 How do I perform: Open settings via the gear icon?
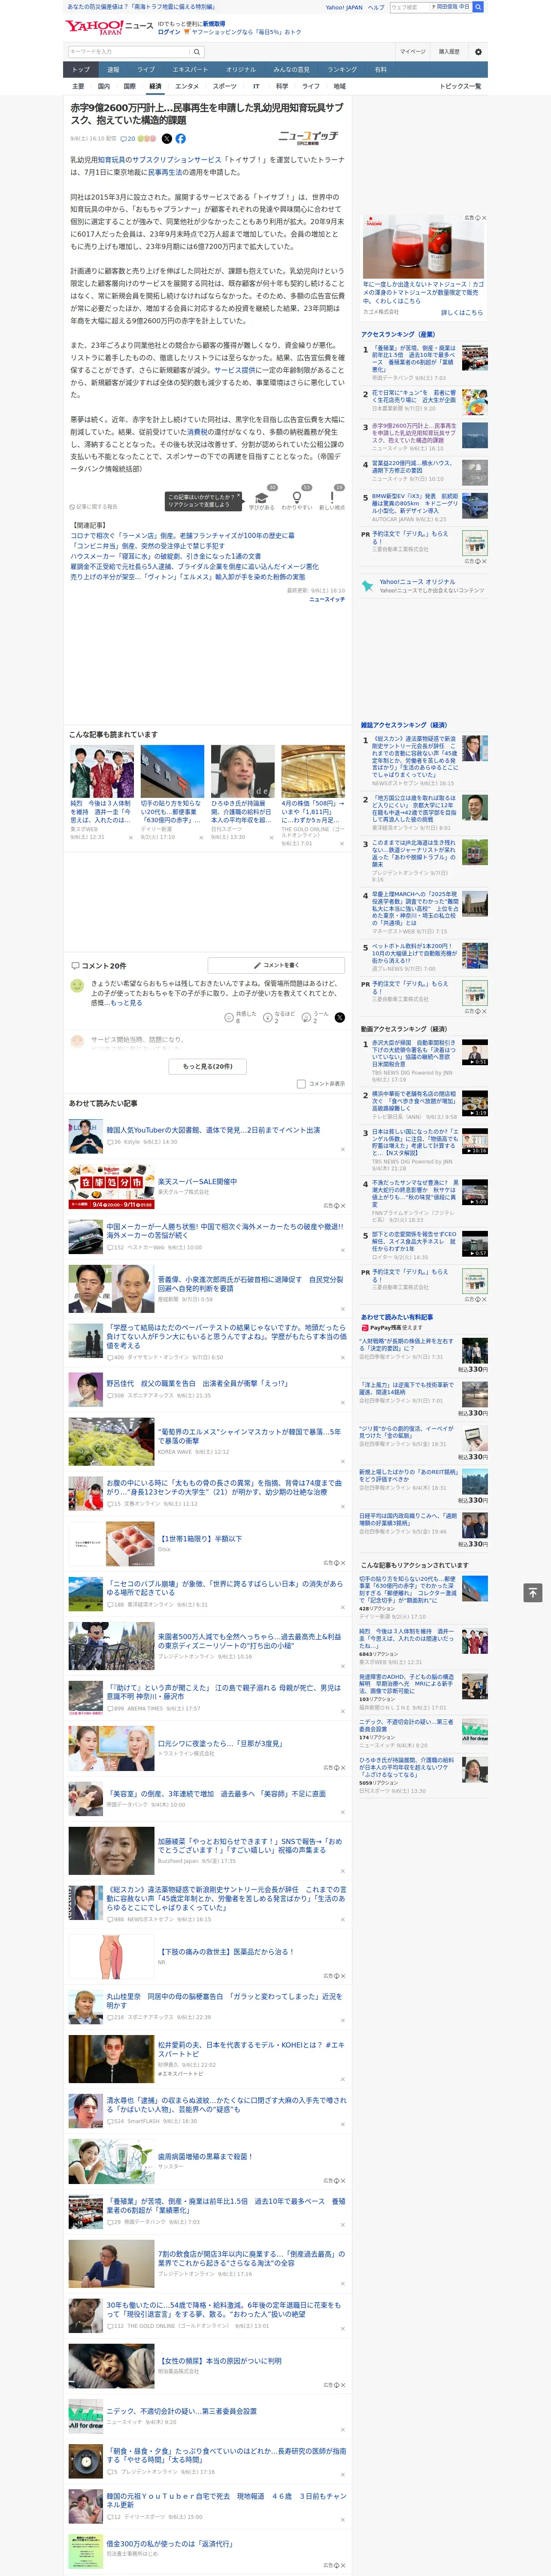click(478, 52)
